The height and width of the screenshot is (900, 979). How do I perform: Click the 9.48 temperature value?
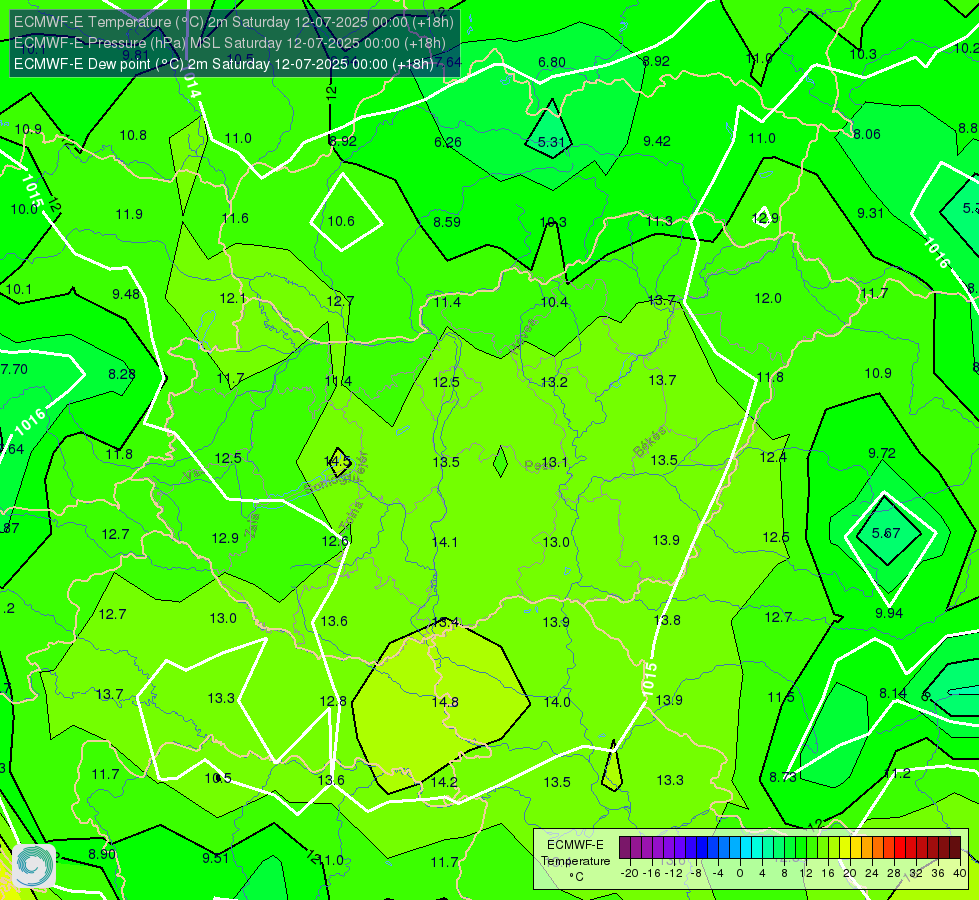tap(126, 294)
